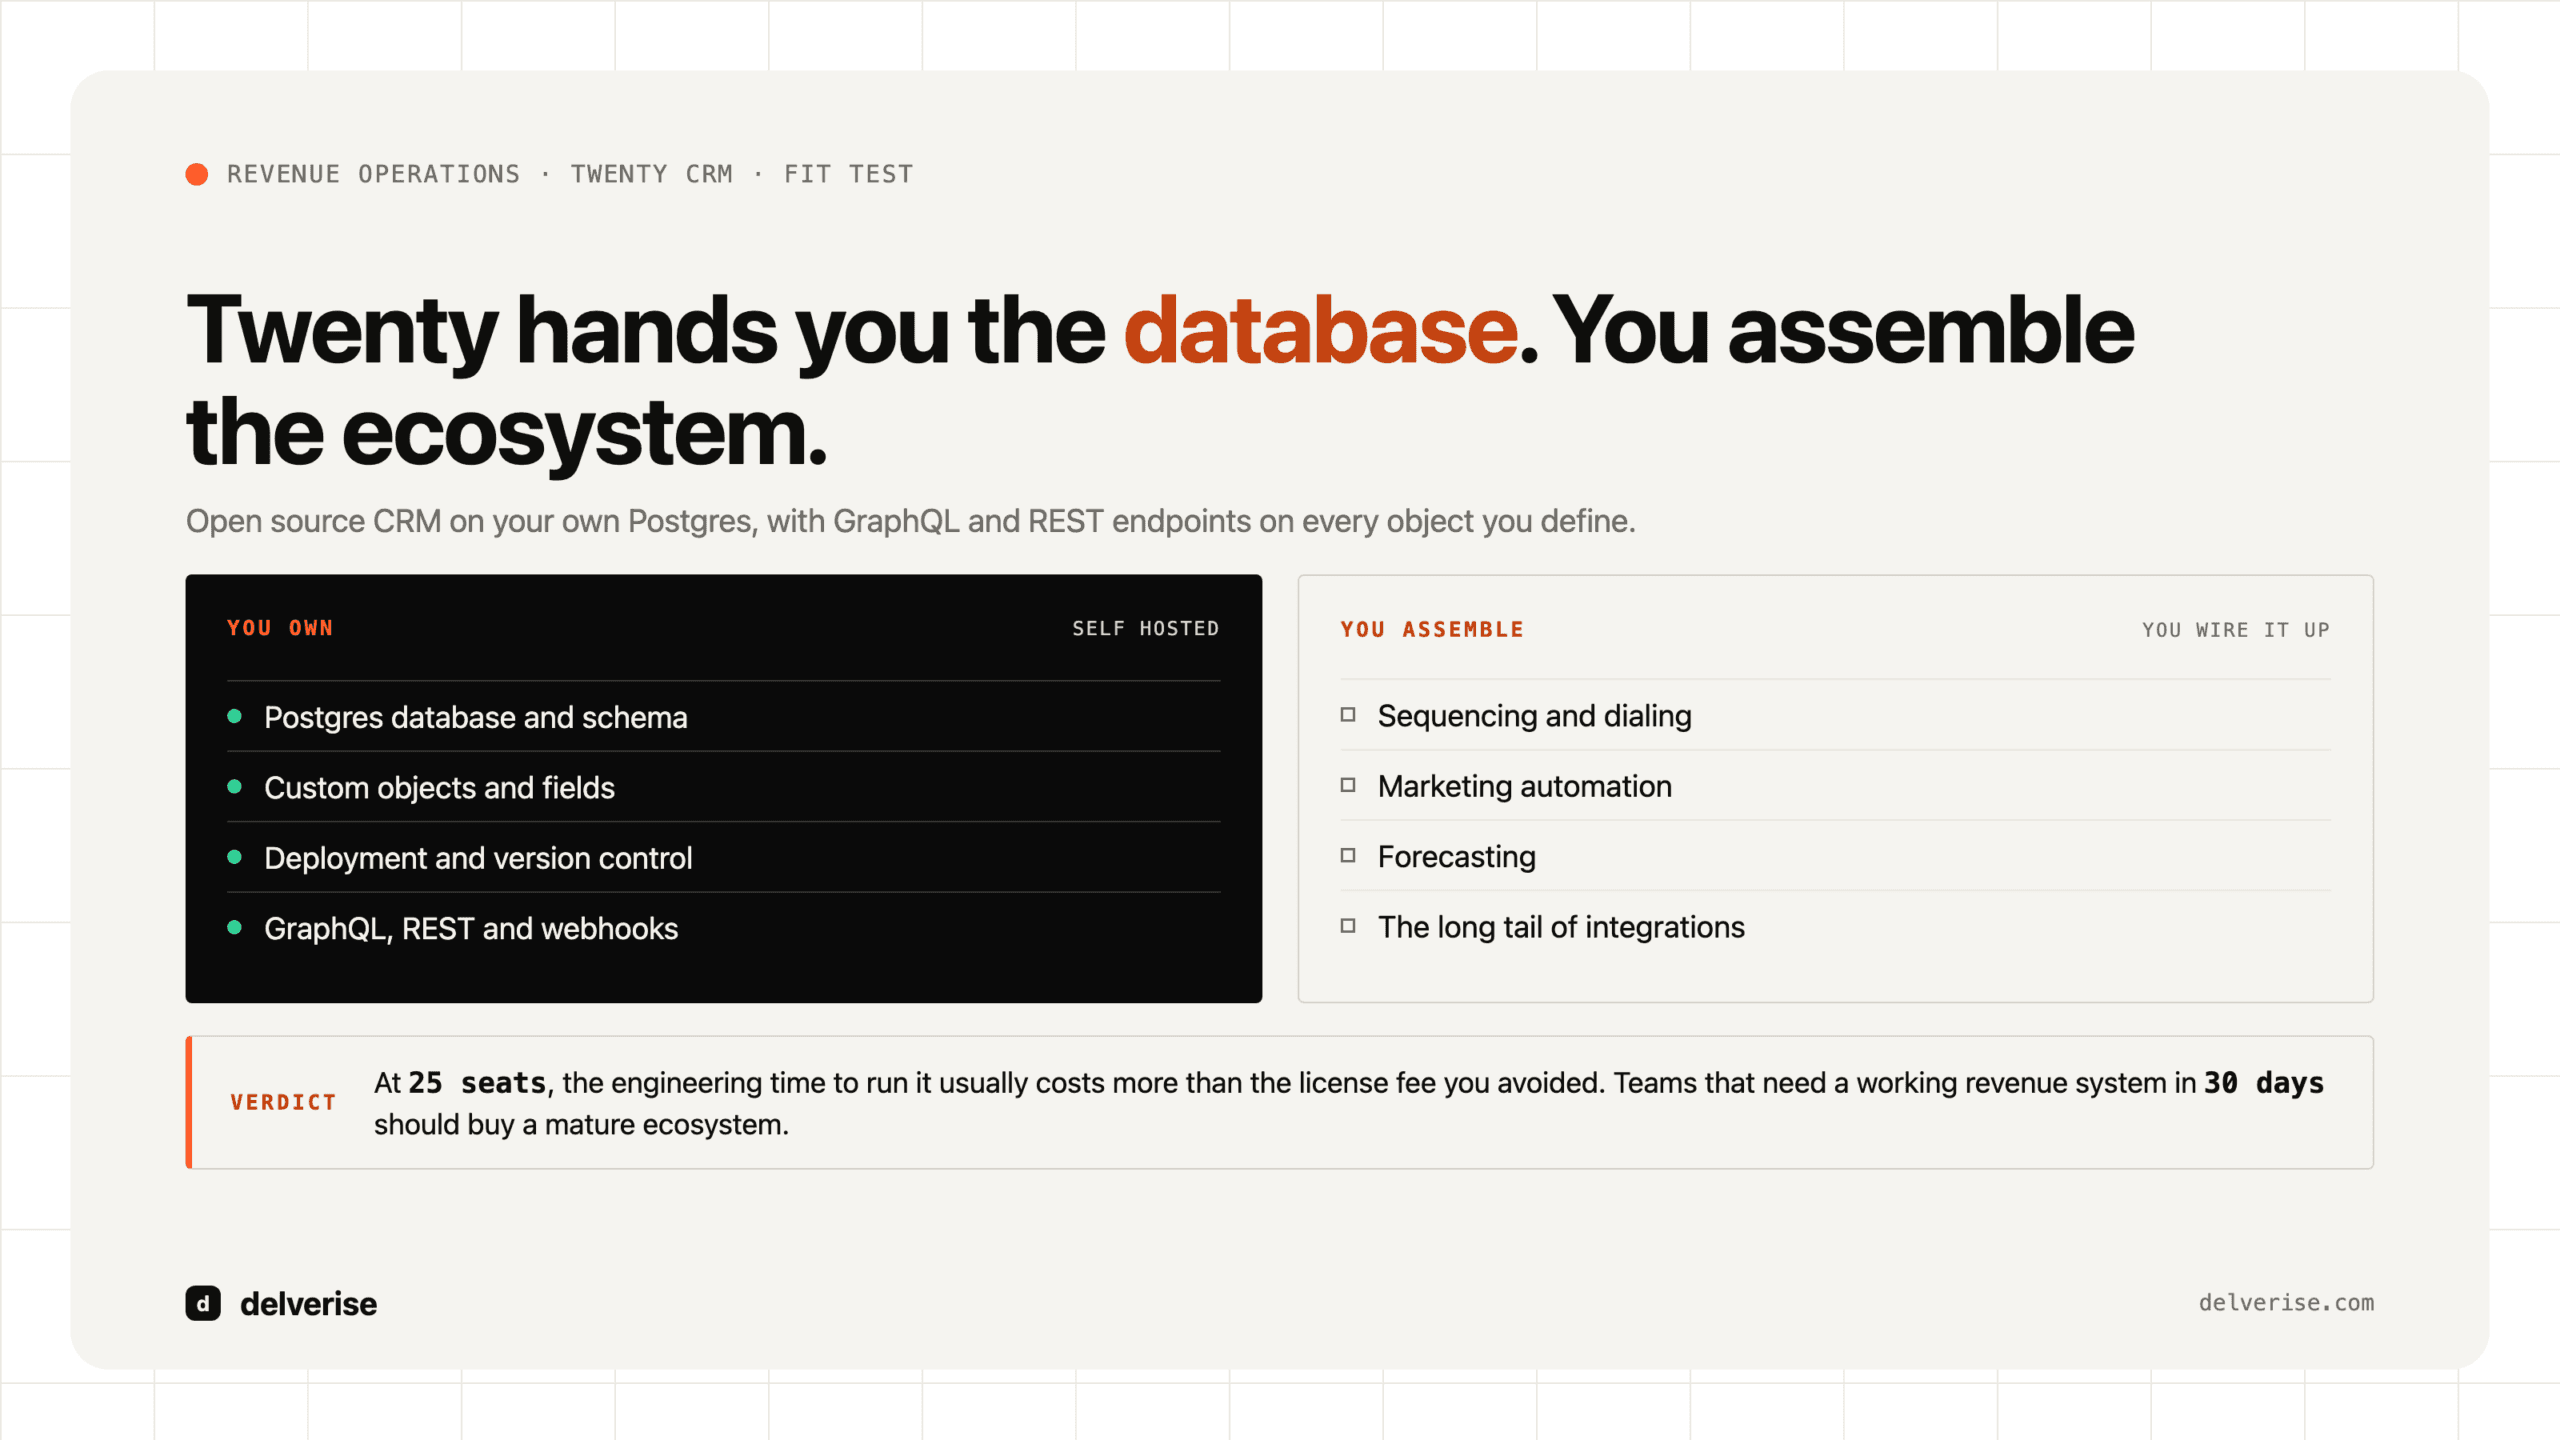
Task: Click 'GraphQL, REST and webhooks' row
Action: click(x=724, y=928)
